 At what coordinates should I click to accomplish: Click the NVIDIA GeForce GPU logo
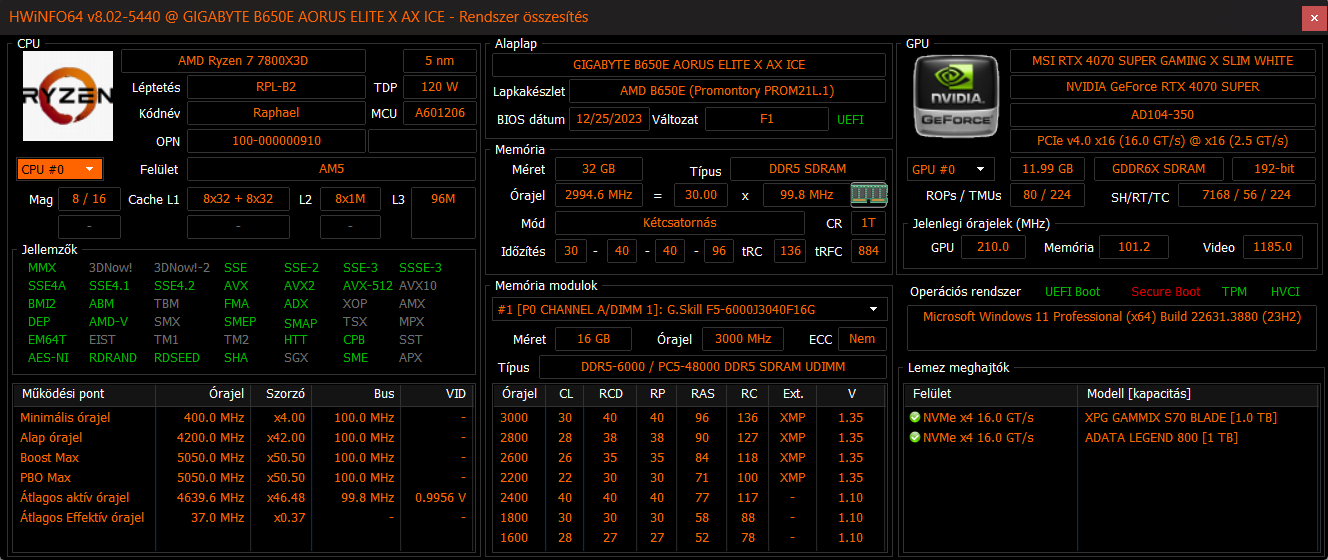(956, 96)
